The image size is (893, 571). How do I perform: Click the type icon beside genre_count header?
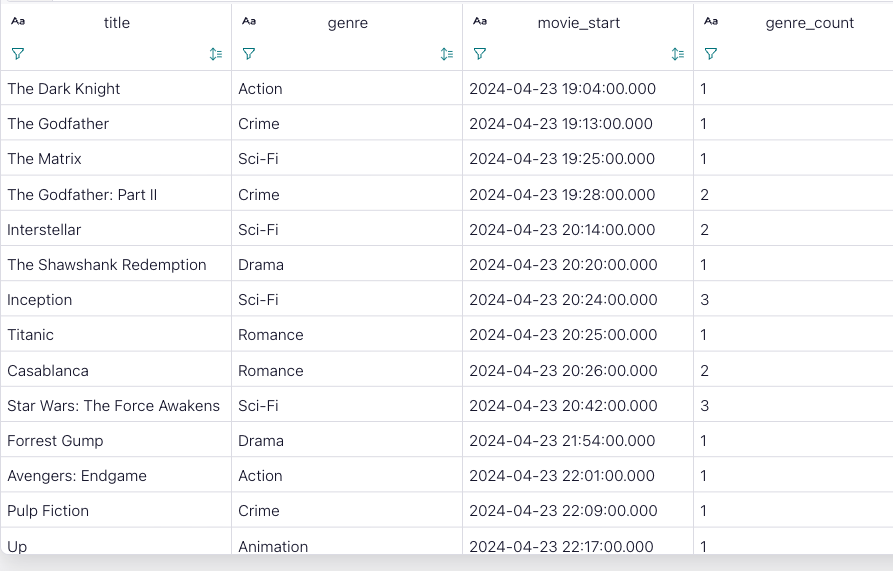(711, 21)
